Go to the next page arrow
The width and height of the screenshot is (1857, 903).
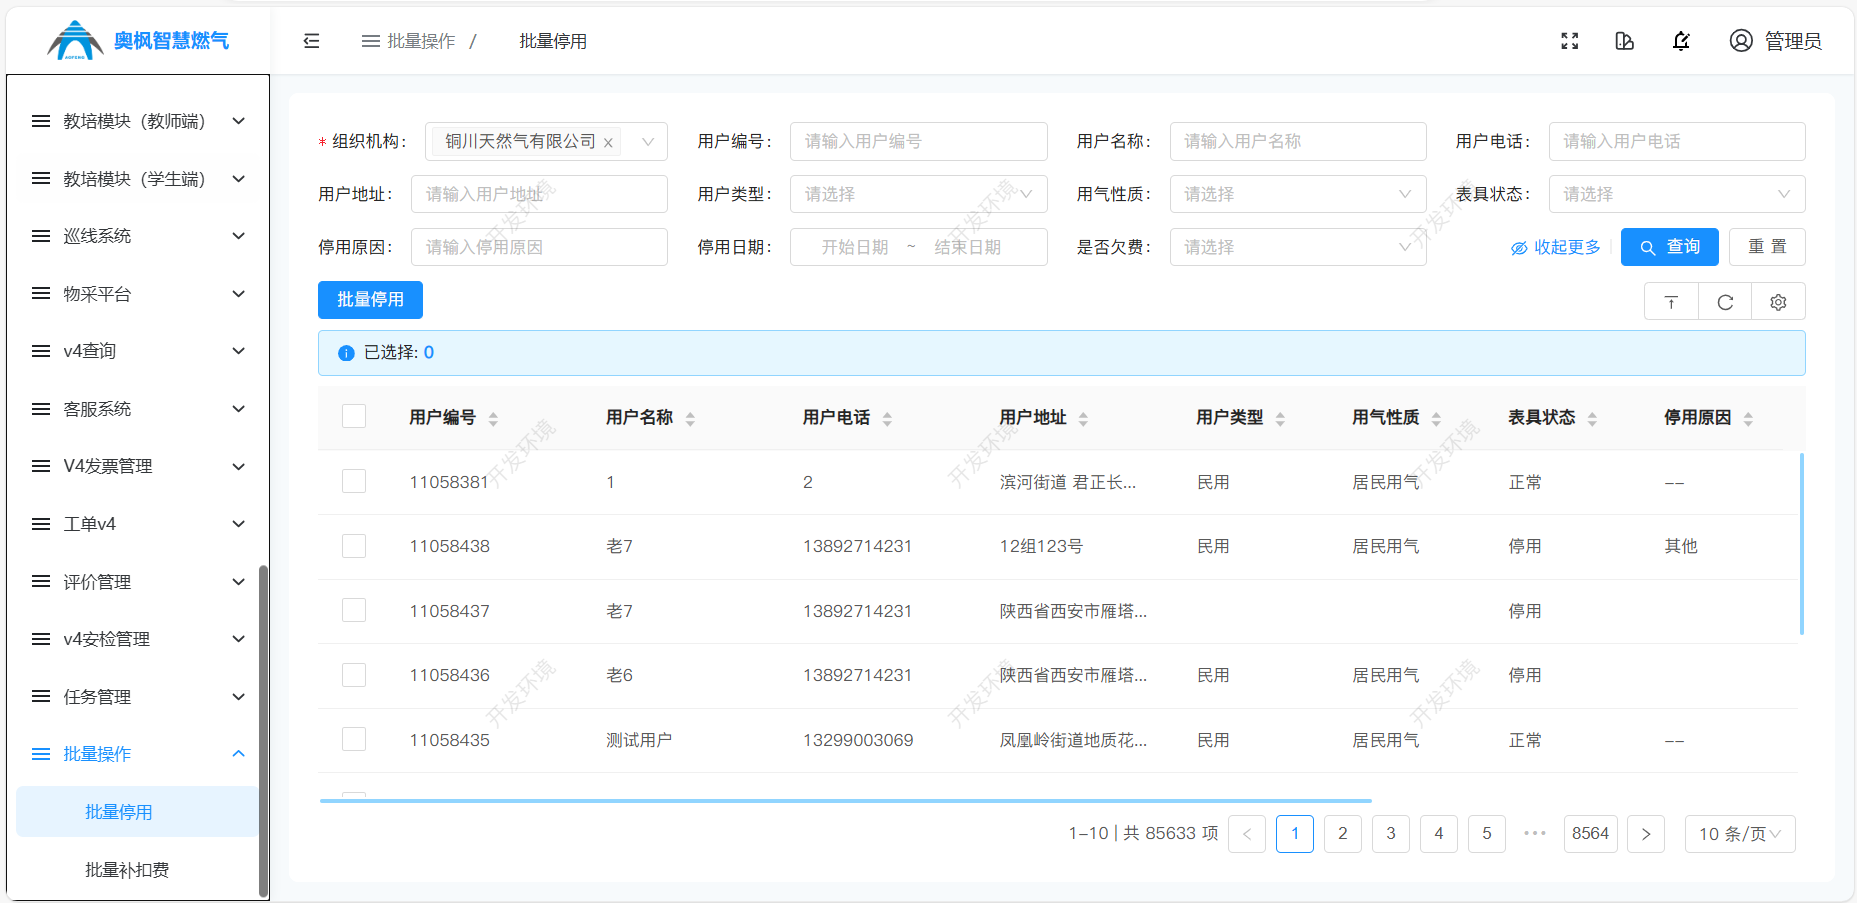1646,834
